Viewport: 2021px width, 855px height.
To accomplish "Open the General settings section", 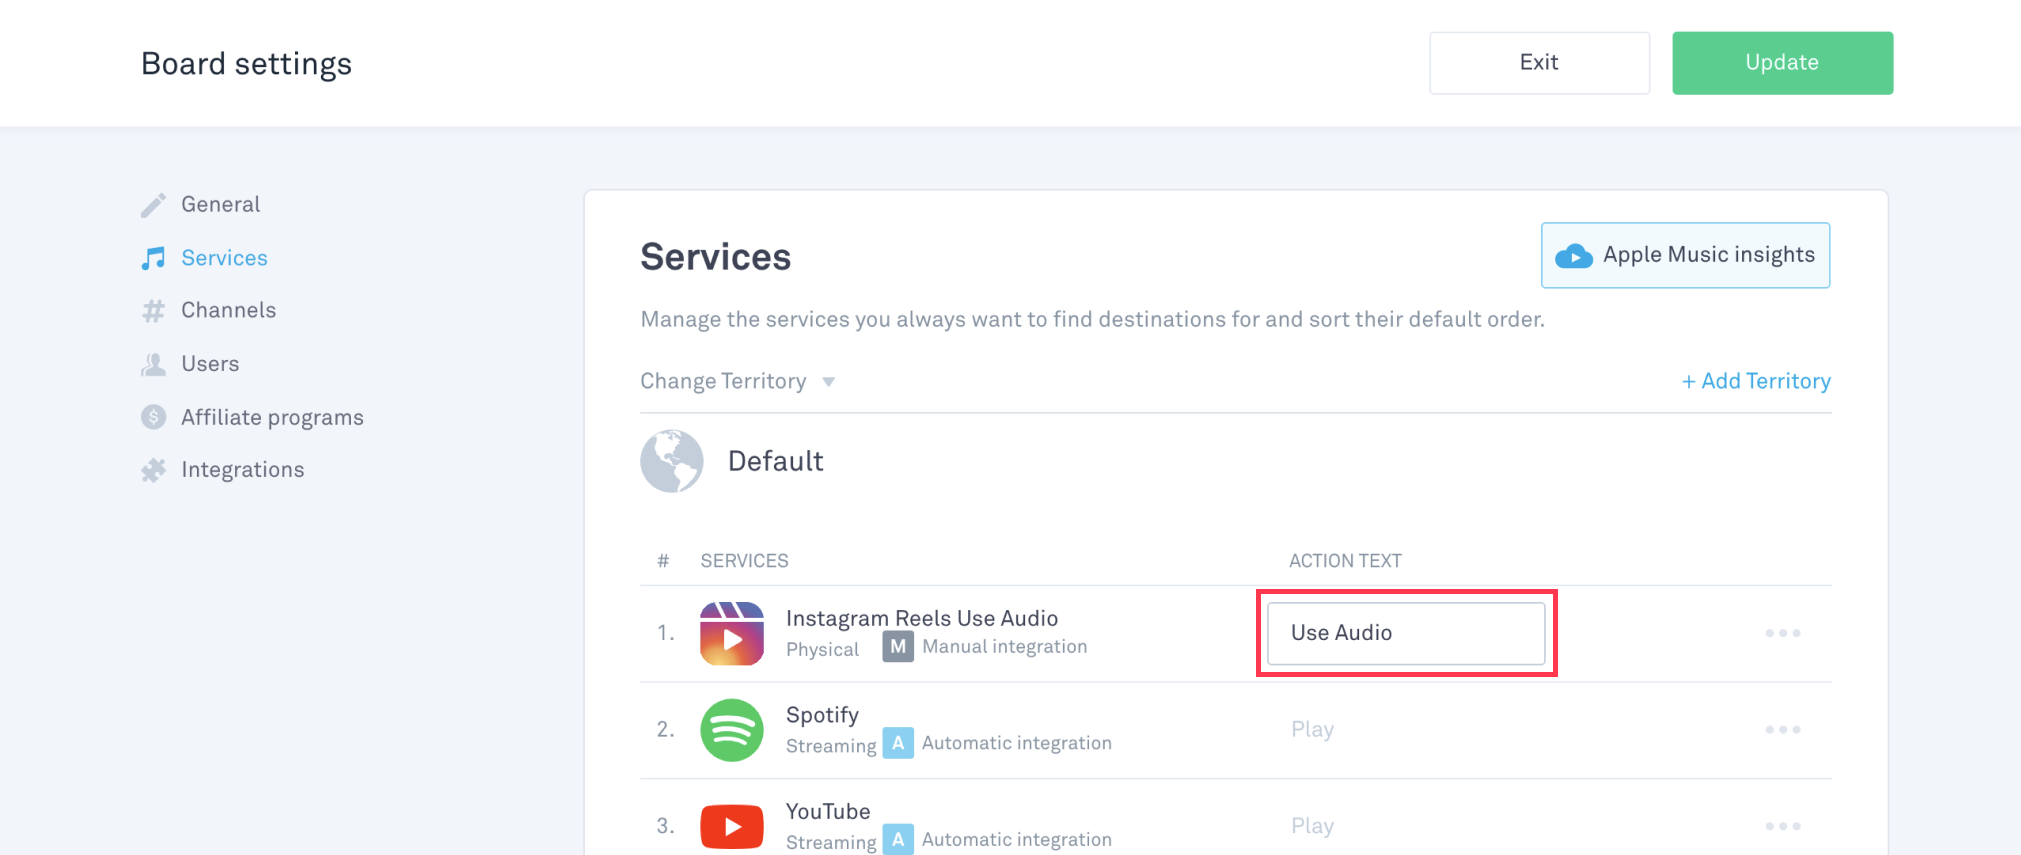I will click(x=220, y=205).
